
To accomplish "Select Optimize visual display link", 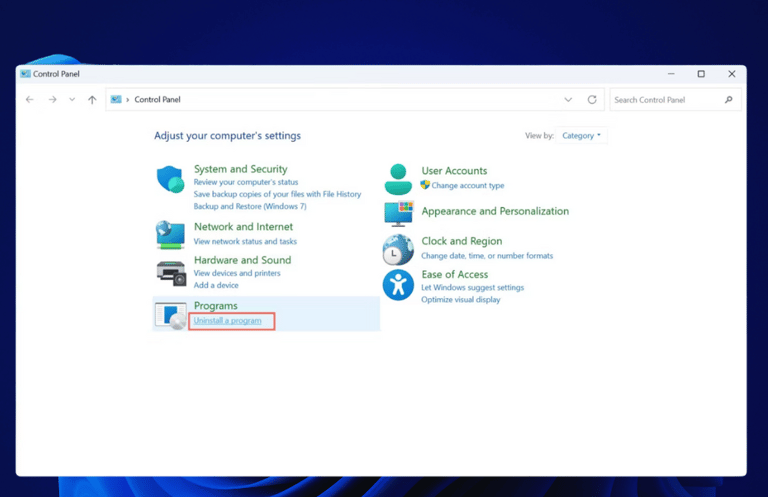I will pyautogui.click(x=461, y=300).
